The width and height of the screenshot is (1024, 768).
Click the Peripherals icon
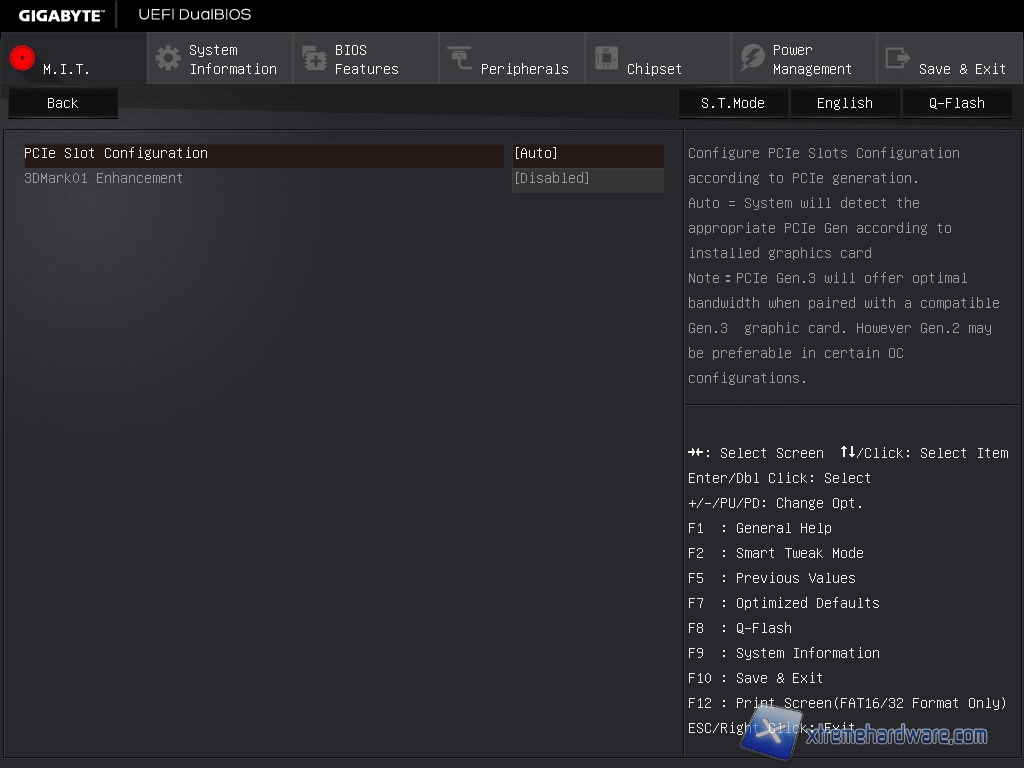pyautogui.click(x=460, y=58)
